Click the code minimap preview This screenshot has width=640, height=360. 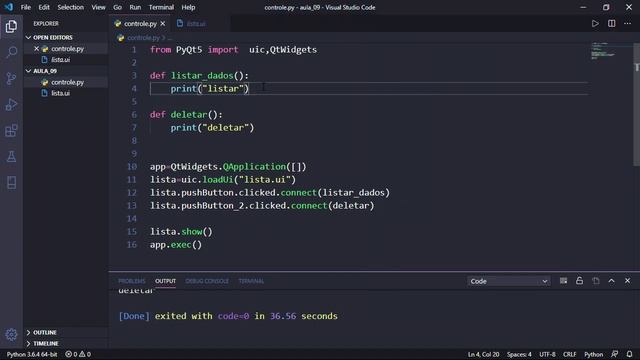[x=603, y=51]
